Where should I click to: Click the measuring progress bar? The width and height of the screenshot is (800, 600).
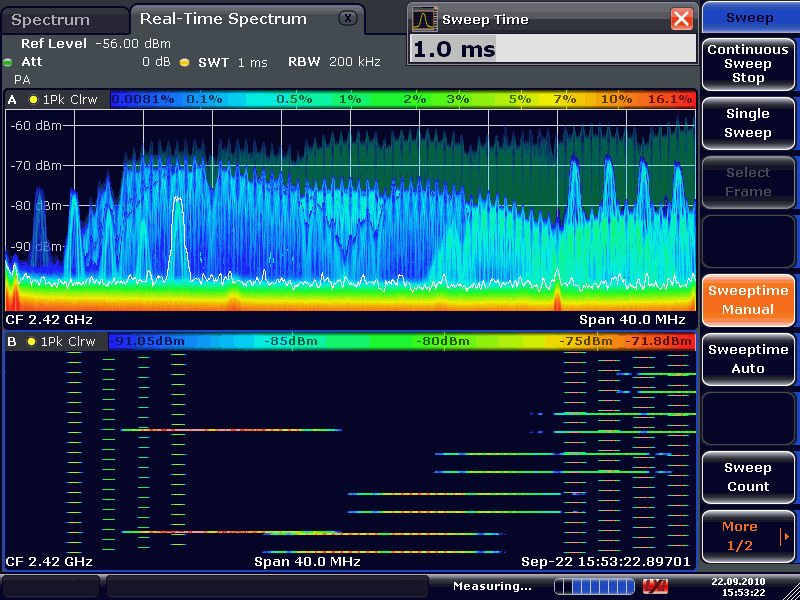pos(594,586)
